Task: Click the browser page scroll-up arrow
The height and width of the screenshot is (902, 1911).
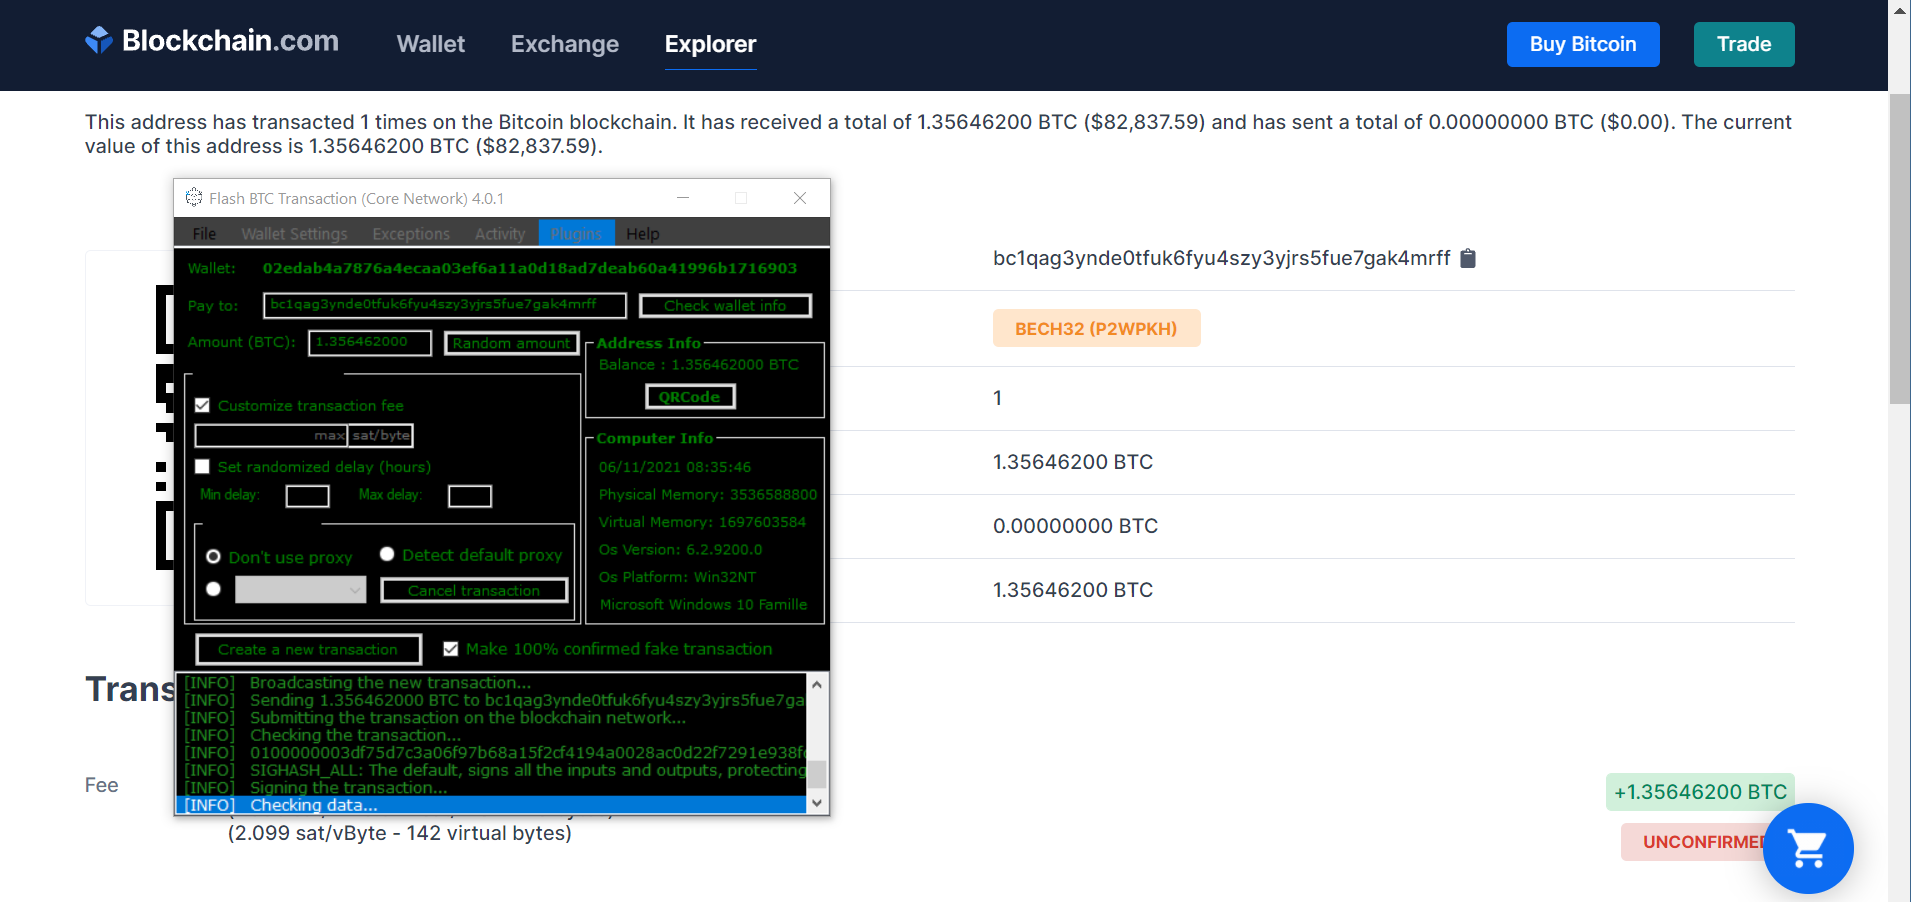Action: tap(1899, 11)
